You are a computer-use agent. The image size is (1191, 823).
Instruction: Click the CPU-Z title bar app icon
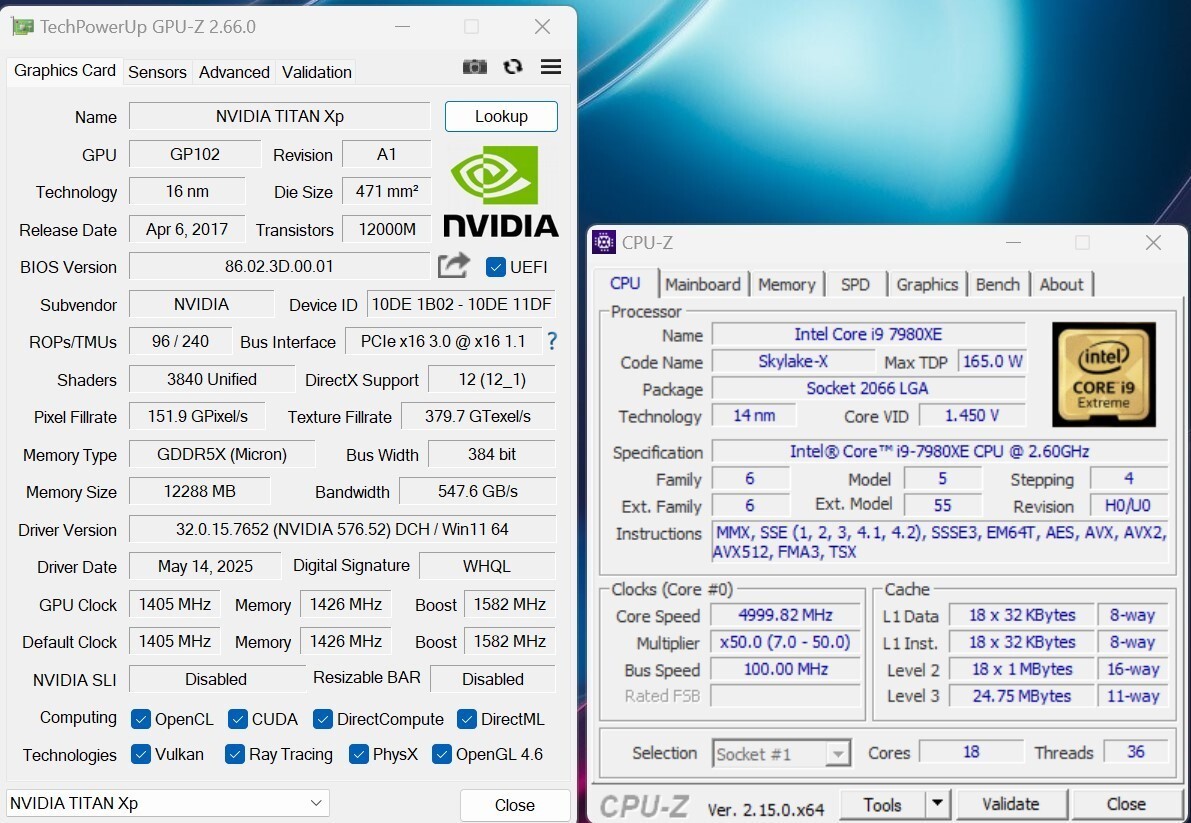604,243
